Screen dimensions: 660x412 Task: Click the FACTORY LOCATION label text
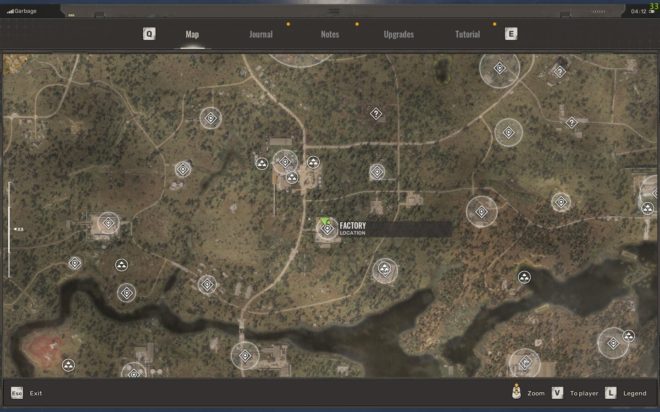coord(353,229)
